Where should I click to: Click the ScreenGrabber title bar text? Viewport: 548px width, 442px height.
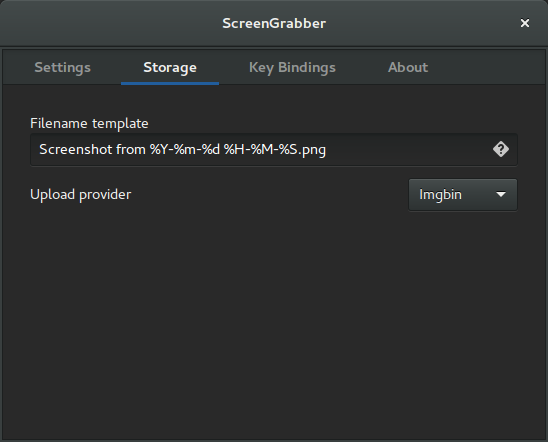click(x=274, y=23)
